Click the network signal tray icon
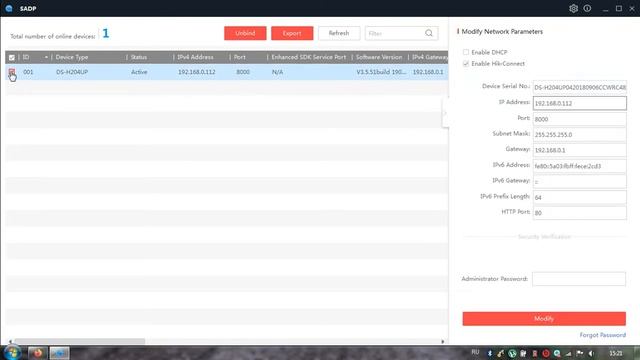Image resolution: width=640 pixels, height=360 pixels. (x=569, y=353)
